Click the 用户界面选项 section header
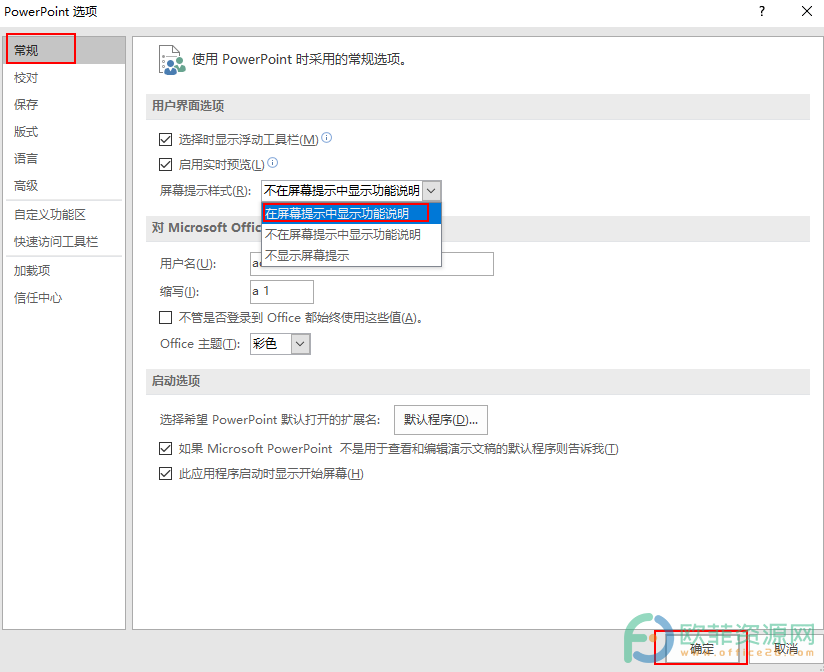The width and height of the screenshot is (824, 672). click(x=477, y=106)
